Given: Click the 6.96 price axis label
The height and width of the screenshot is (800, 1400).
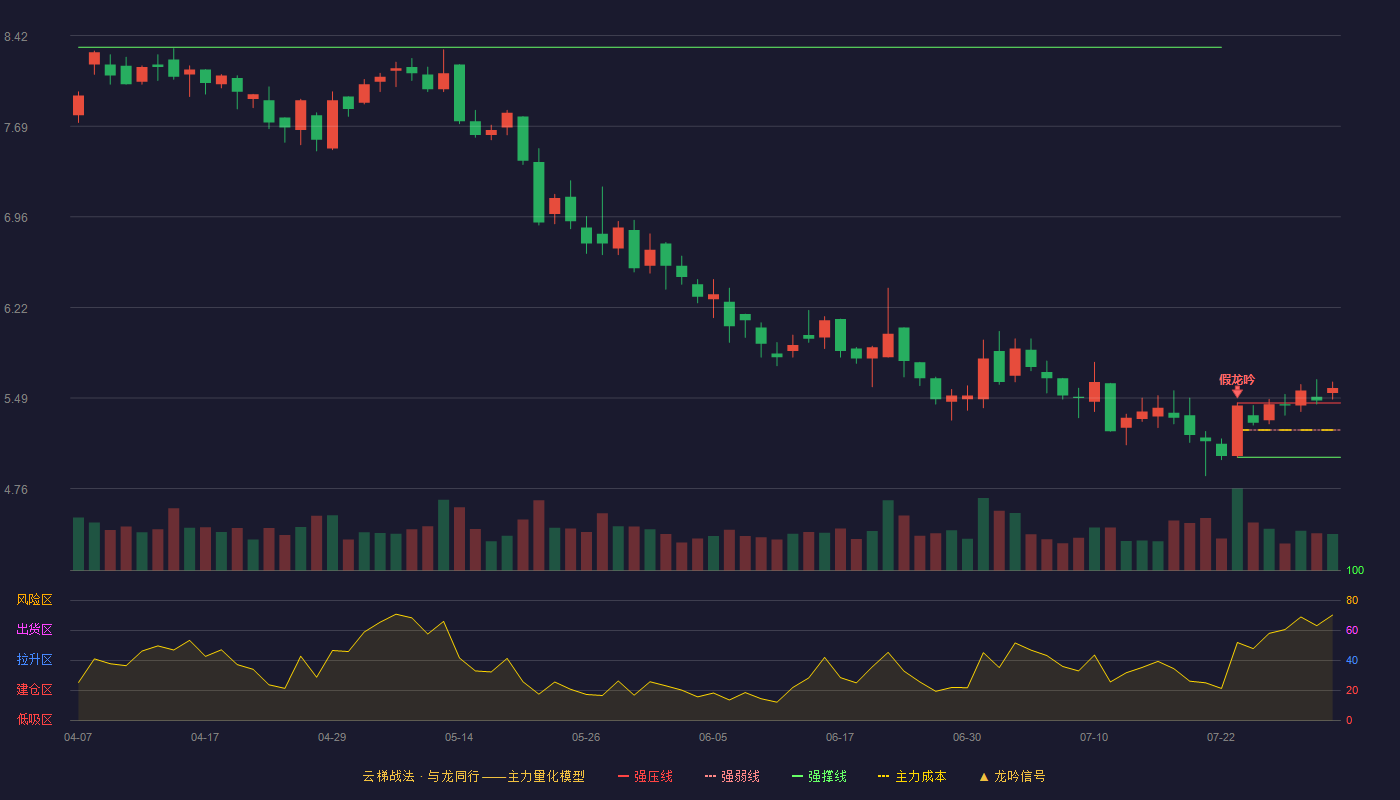Looking at the screenshot, I should pos(15,218).
